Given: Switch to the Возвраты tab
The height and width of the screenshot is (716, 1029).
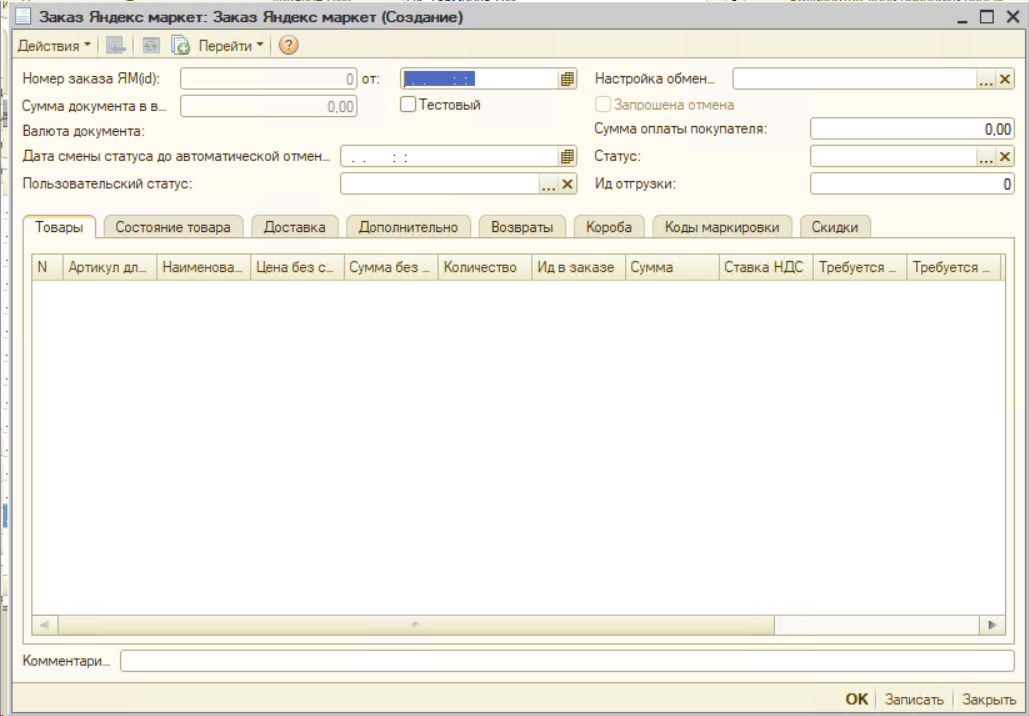Looking at the screenshot, I should coord(522,227).
